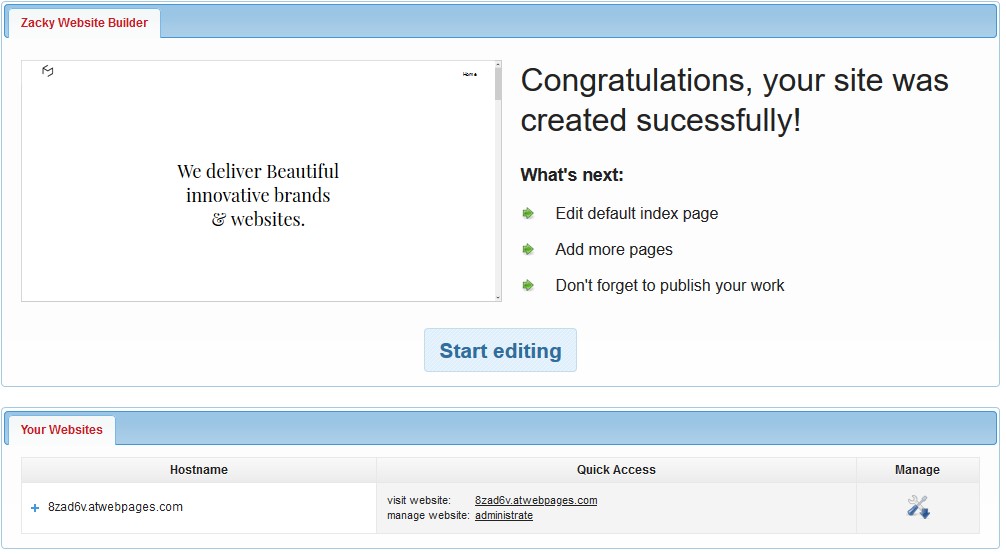
Task: Open the Zacky Website Builder tab
Action: tap(84, 23)
